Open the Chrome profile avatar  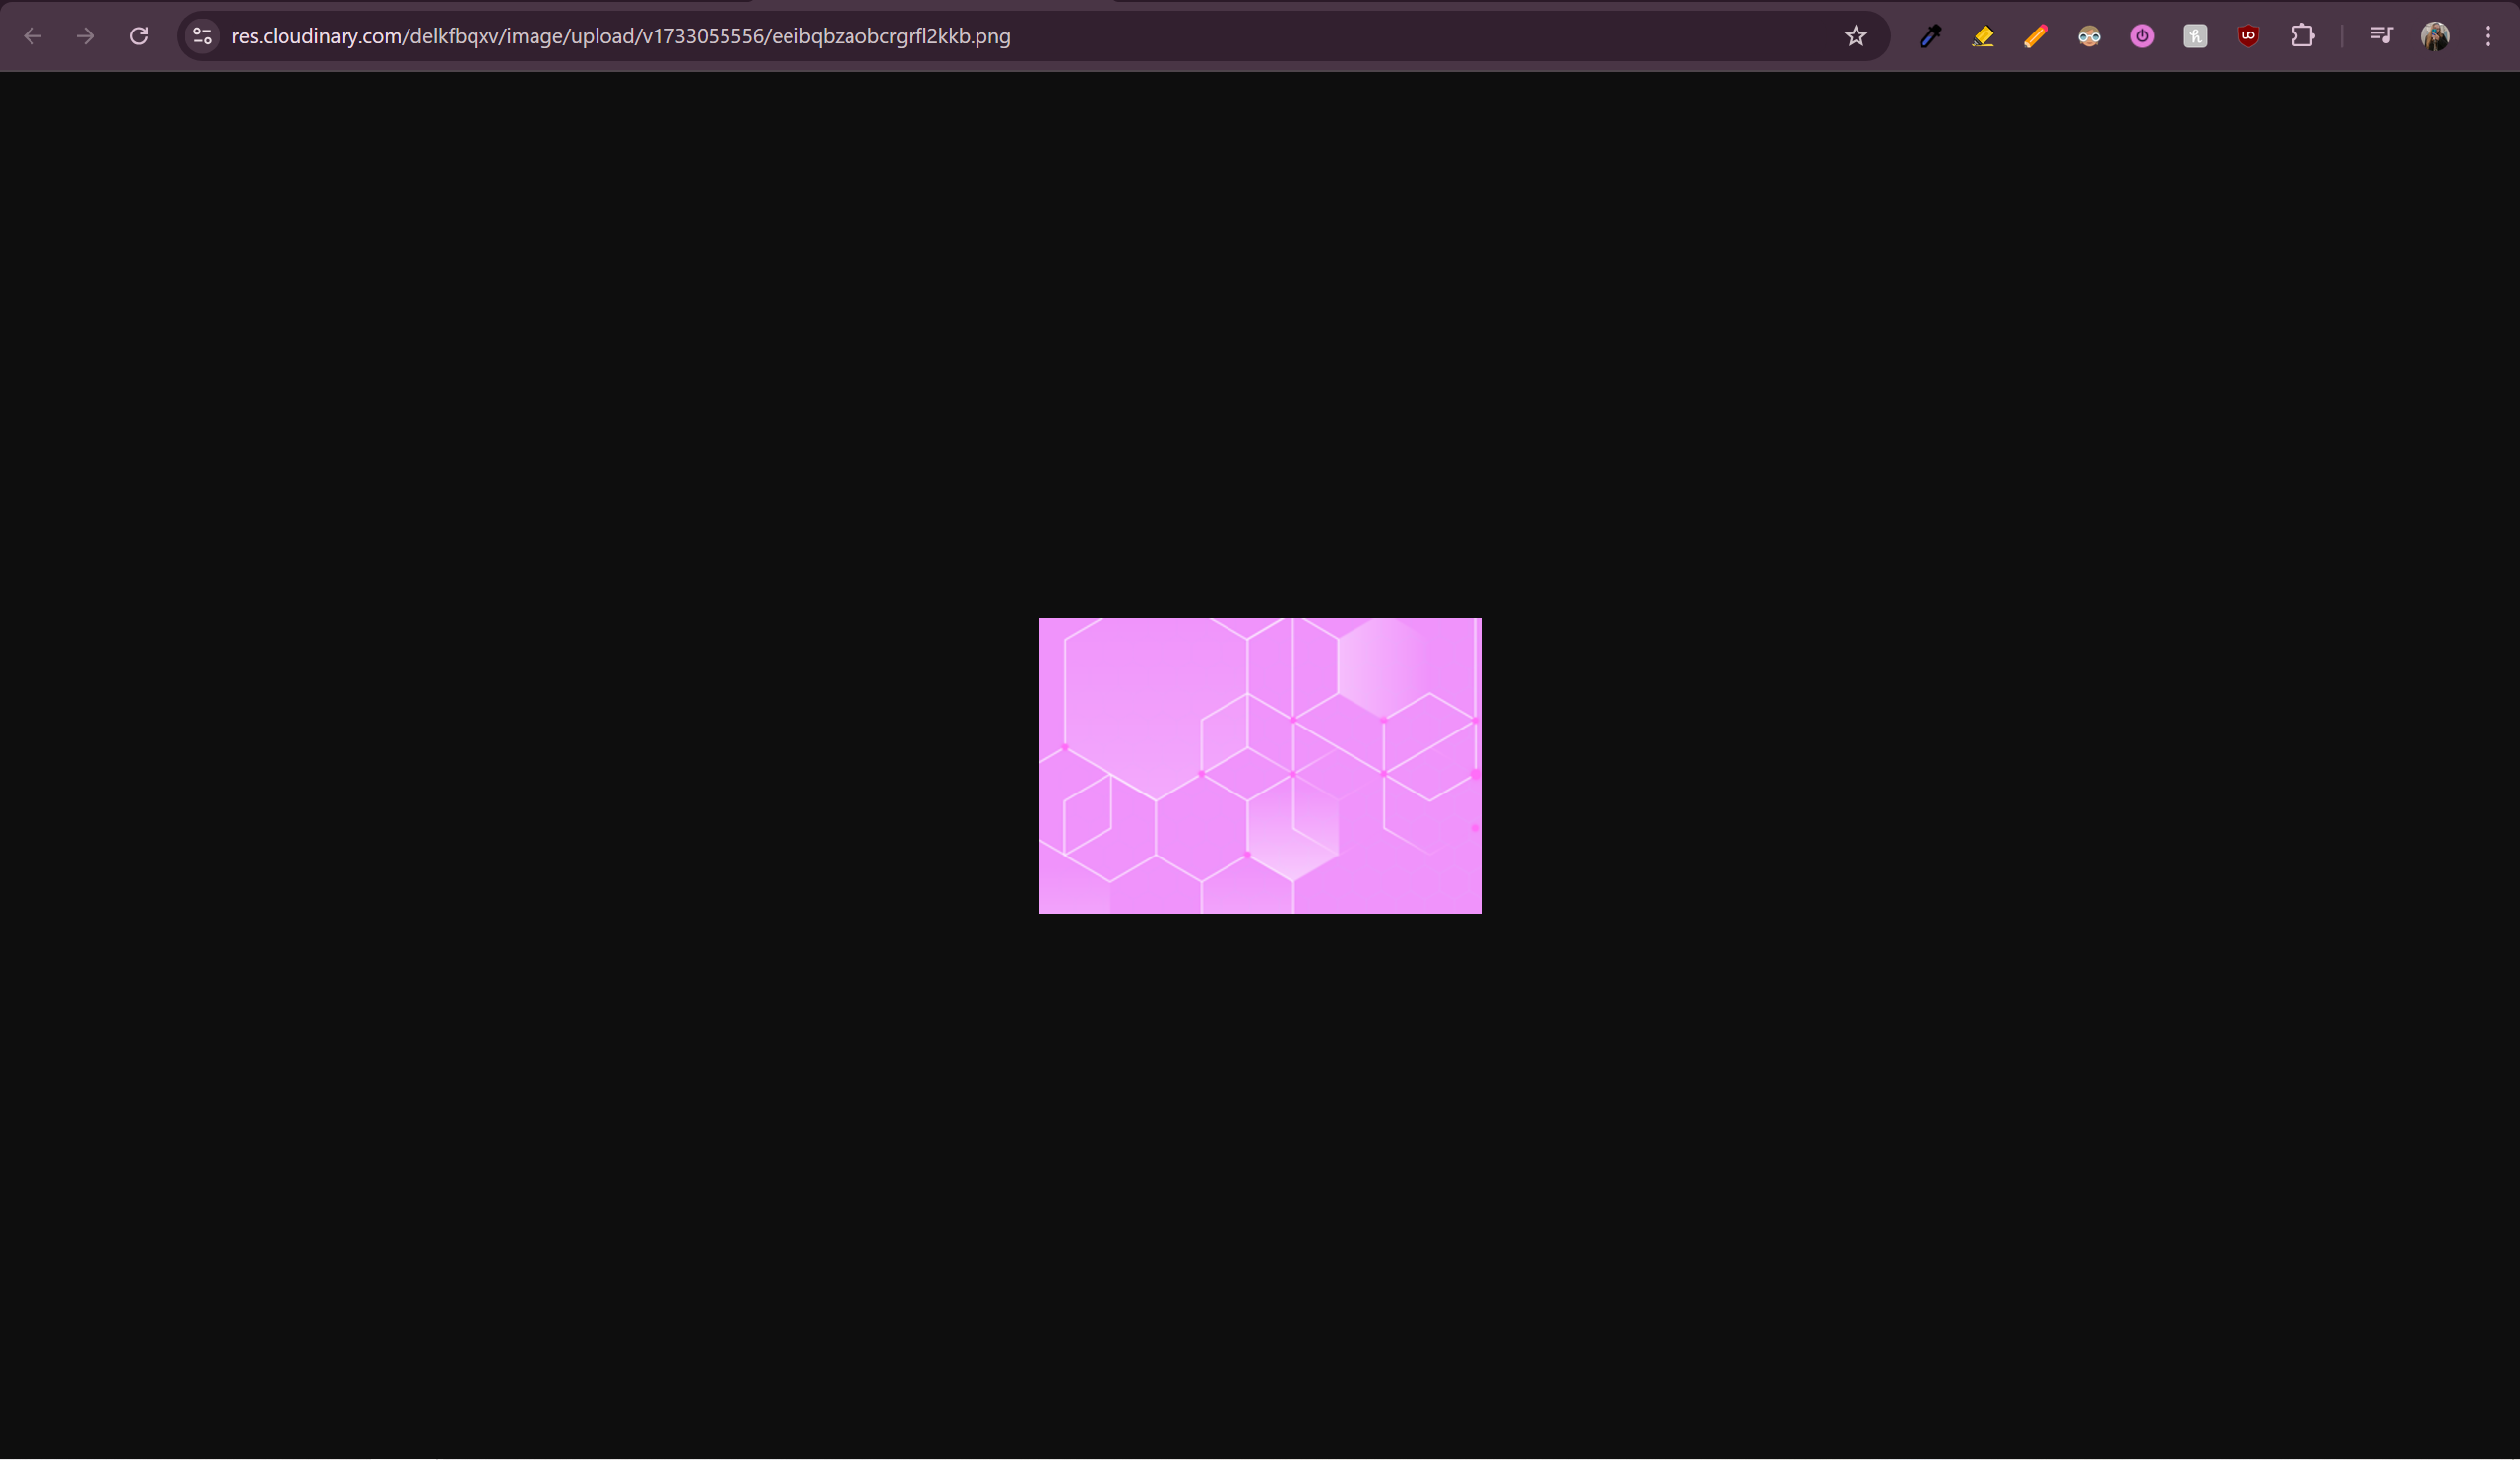(x=2435, y=36)
